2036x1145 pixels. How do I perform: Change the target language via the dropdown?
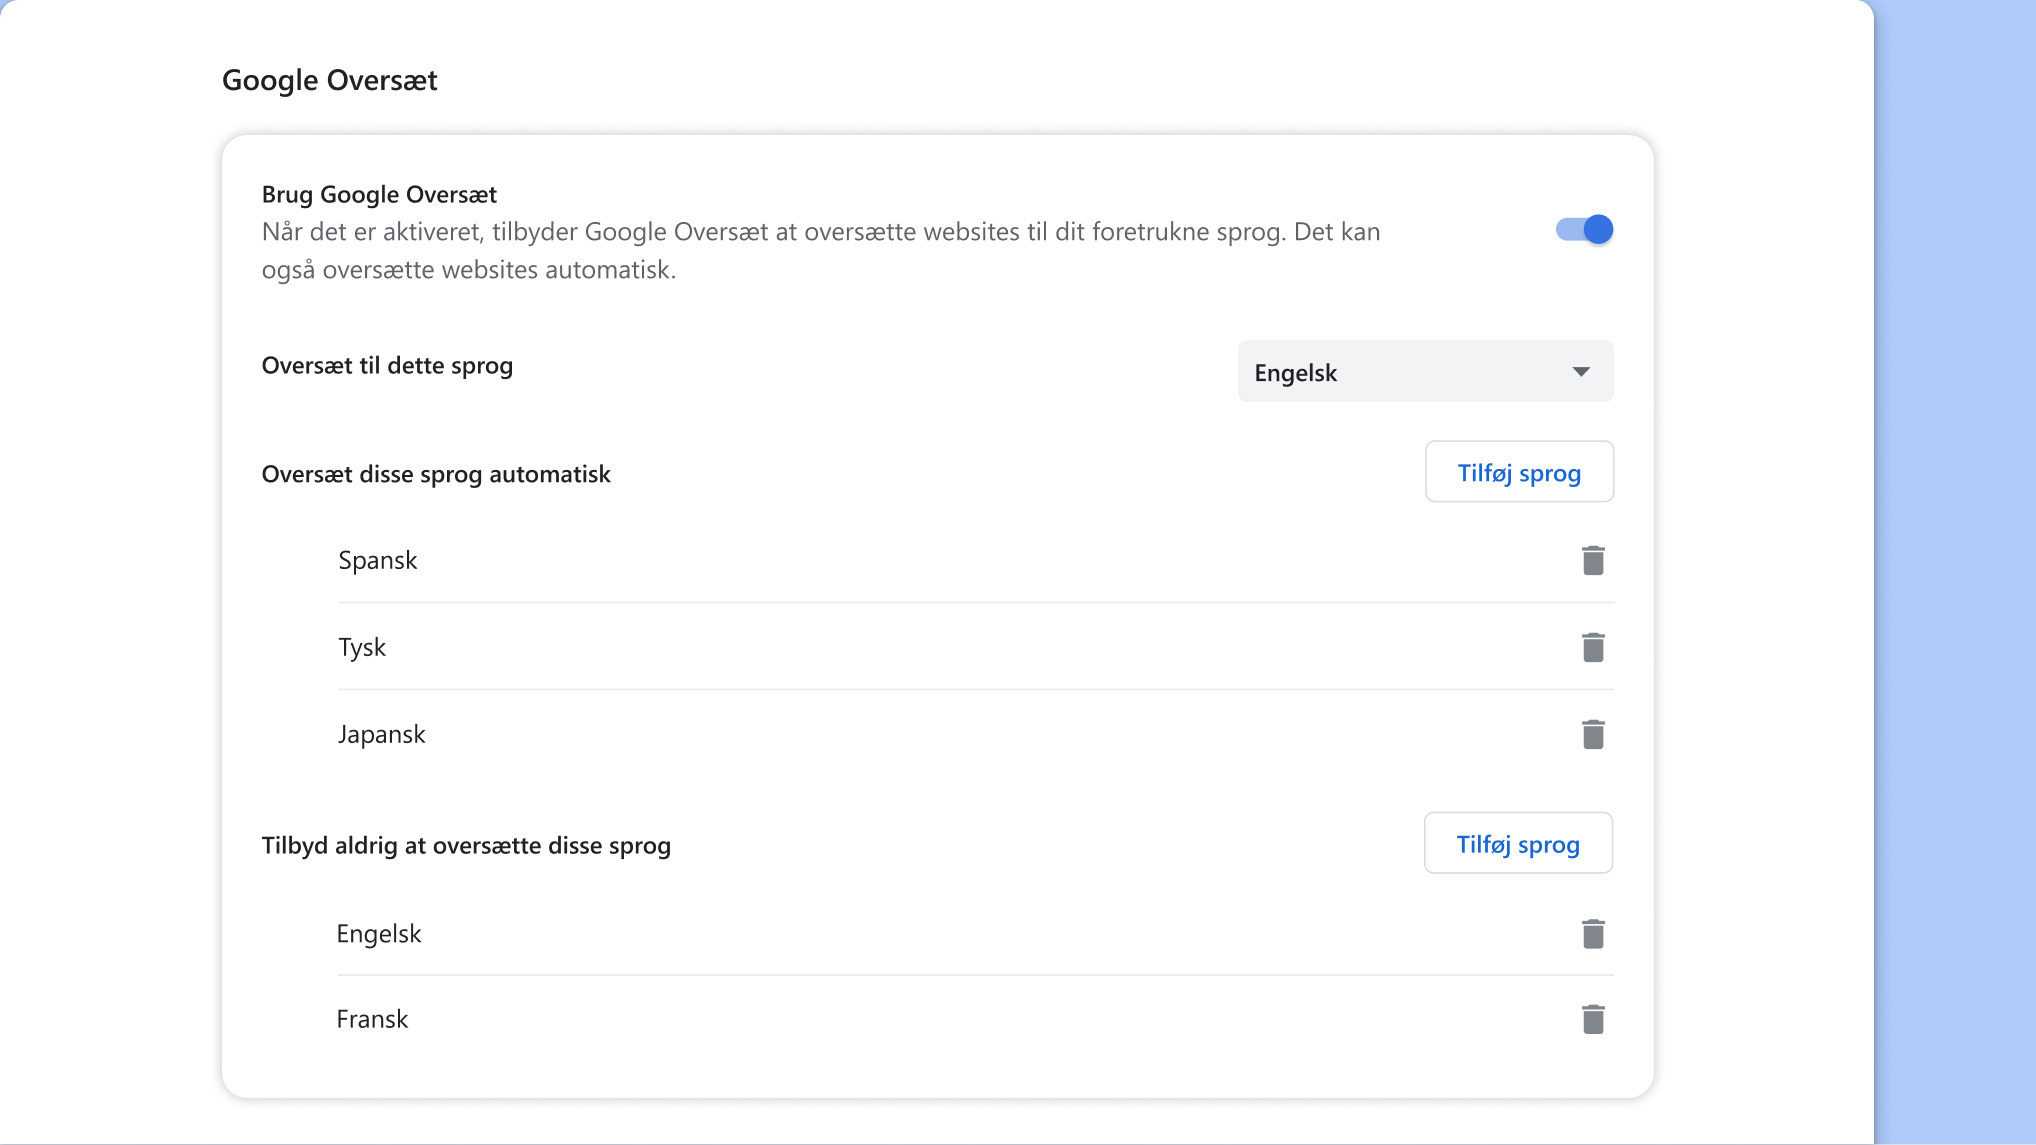(x=1425, y=371)
